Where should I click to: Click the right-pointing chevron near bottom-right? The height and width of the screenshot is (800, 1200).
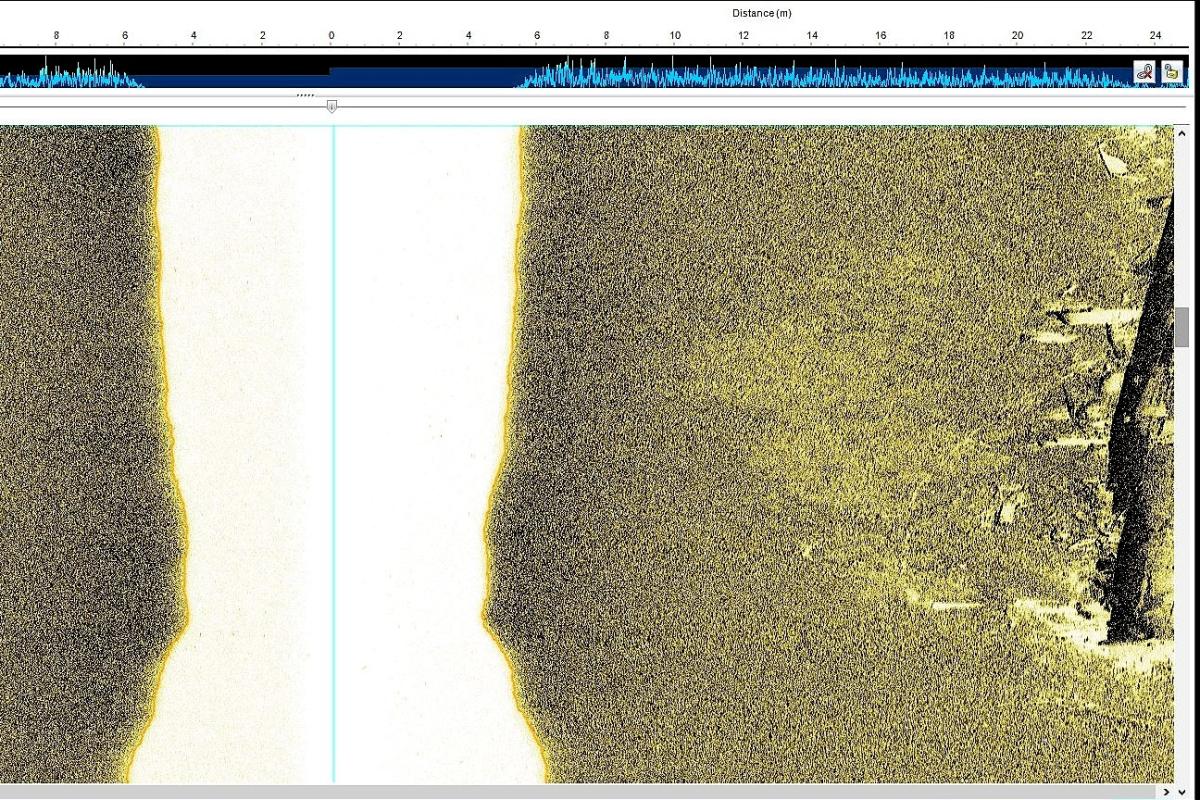pos(1166,792)
